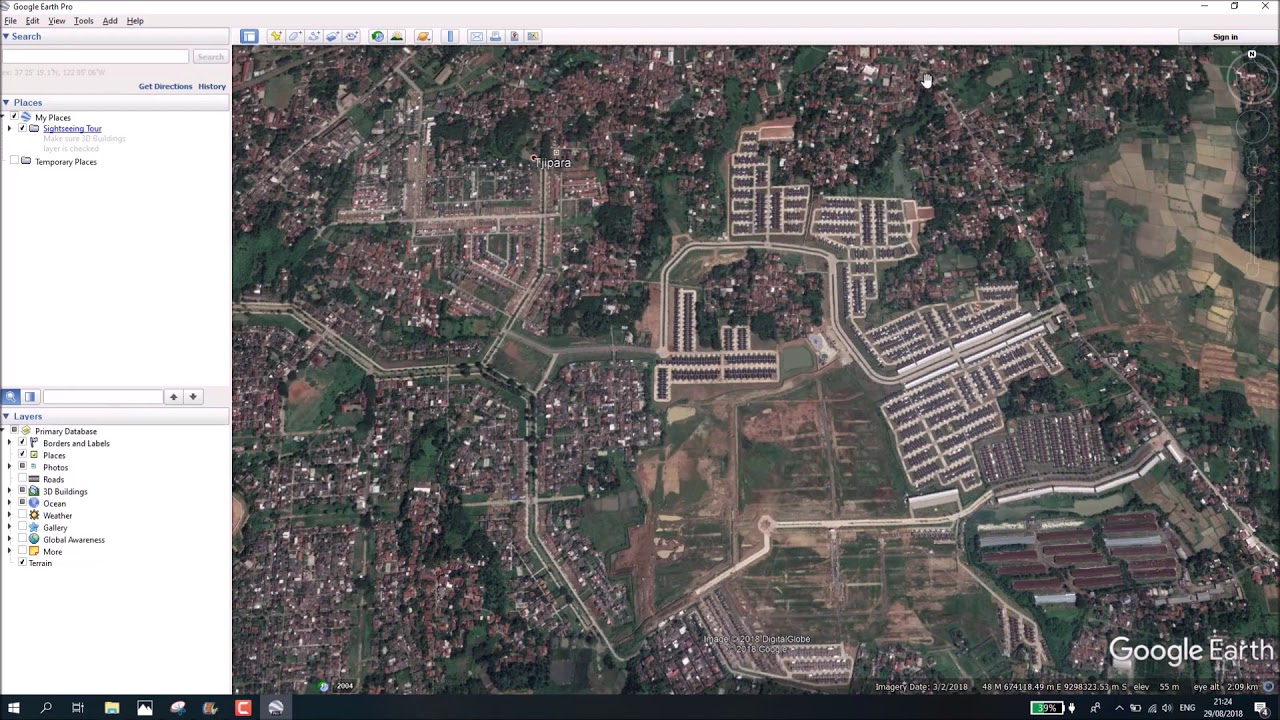1280x720 pixels.
Task: Click the search magnifier icon in Places panel
Action: (11, 397)
